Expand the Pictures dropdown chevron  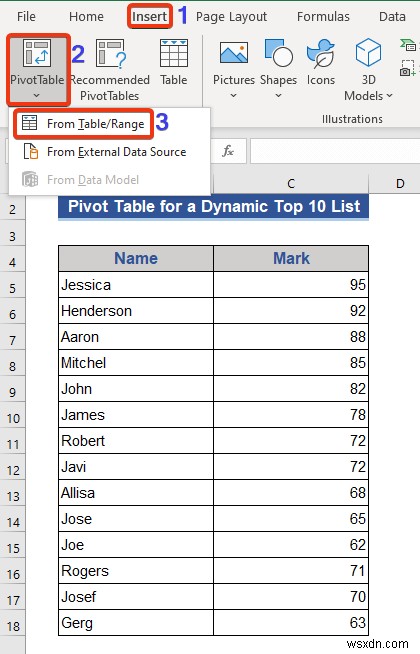[x=234, y=96]
